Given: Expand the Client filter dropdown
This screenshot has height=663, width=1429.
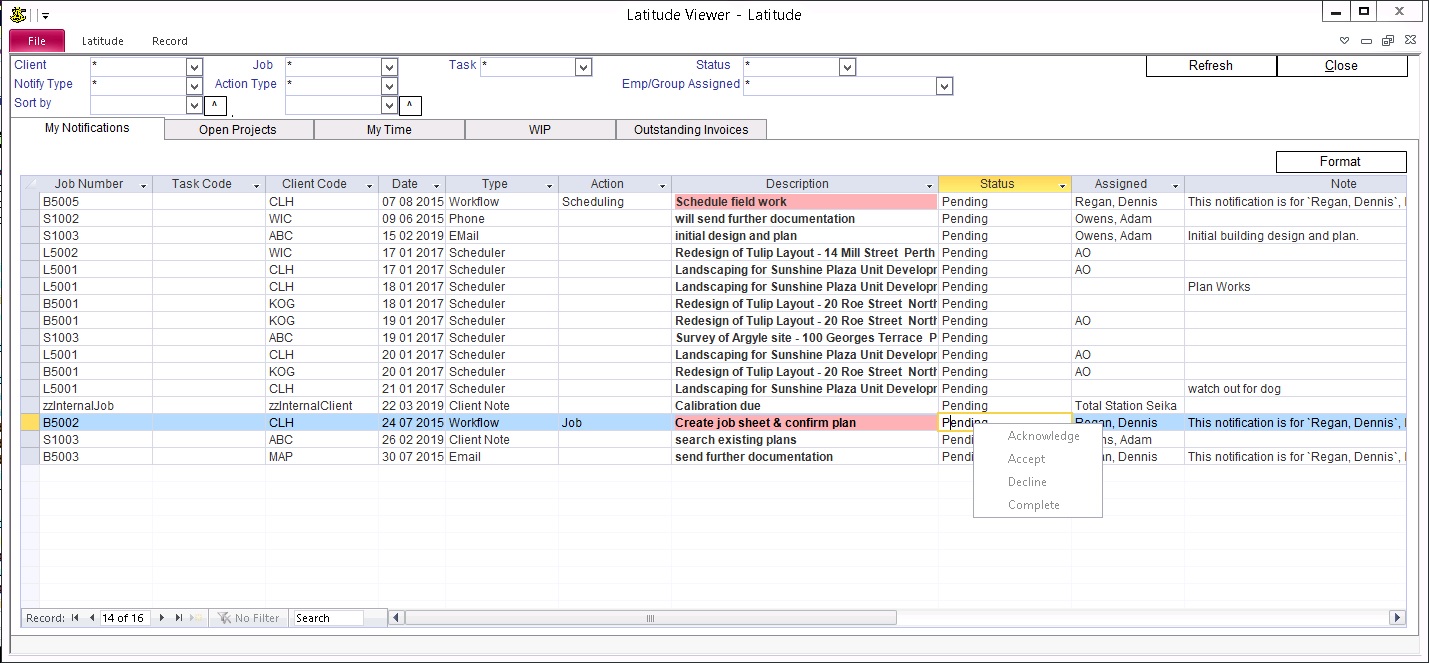Looking at the screenshot, I should click(195, 67).
